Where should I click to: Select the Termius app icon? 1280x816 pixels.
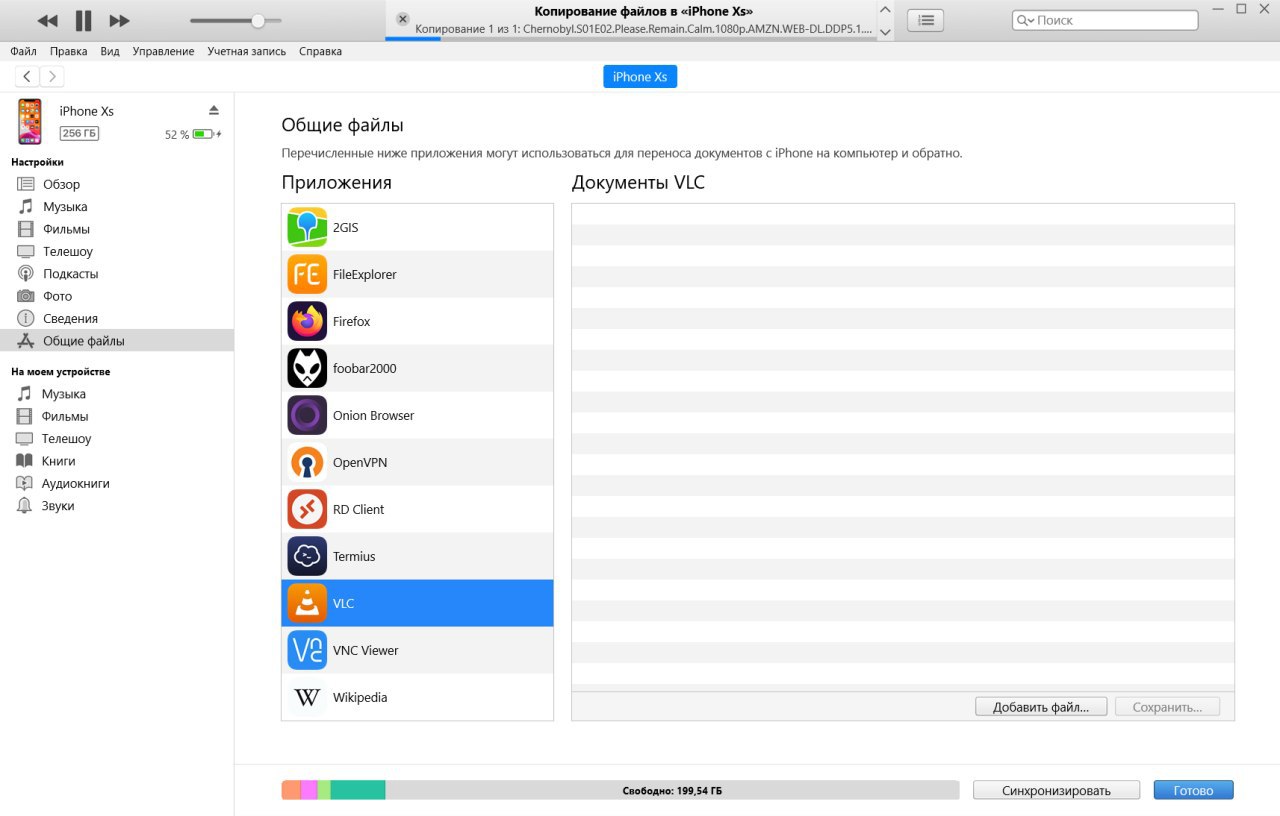pyautogui.click(x=307, y=556)
